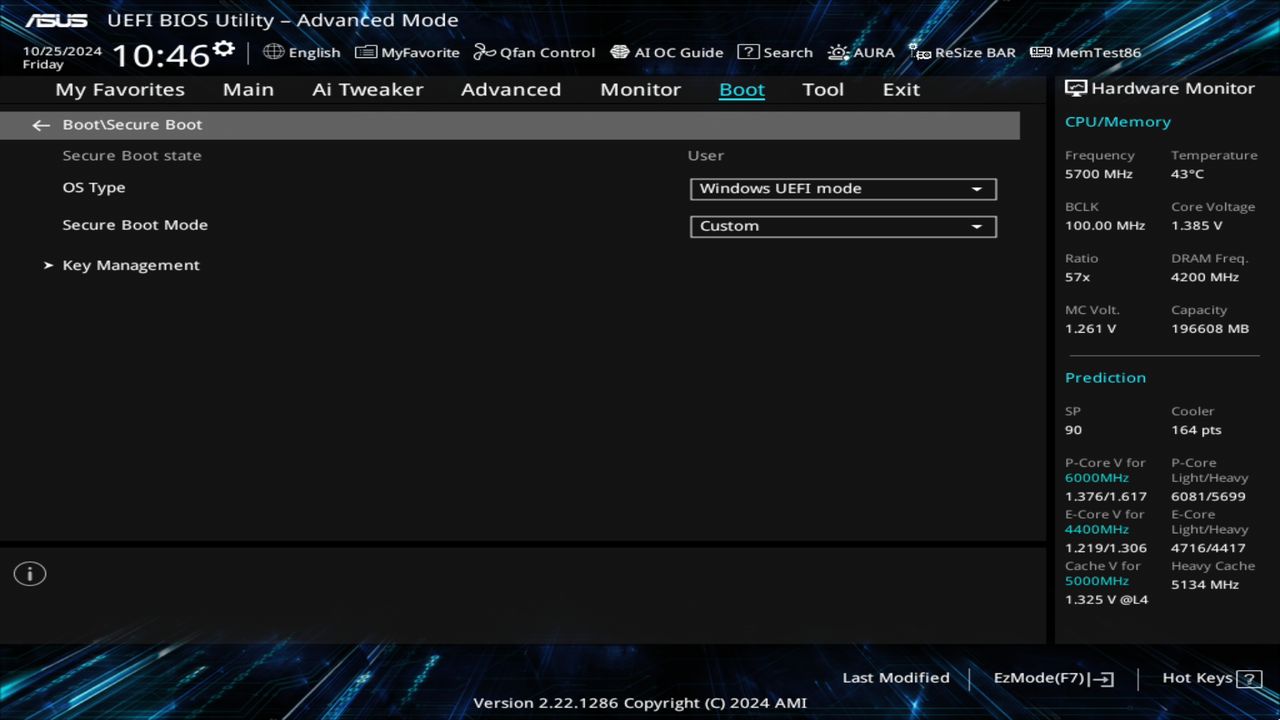Switch to EzMode via the F7 button
This screenshot has height=720, width=1280.
[1052, 677]
